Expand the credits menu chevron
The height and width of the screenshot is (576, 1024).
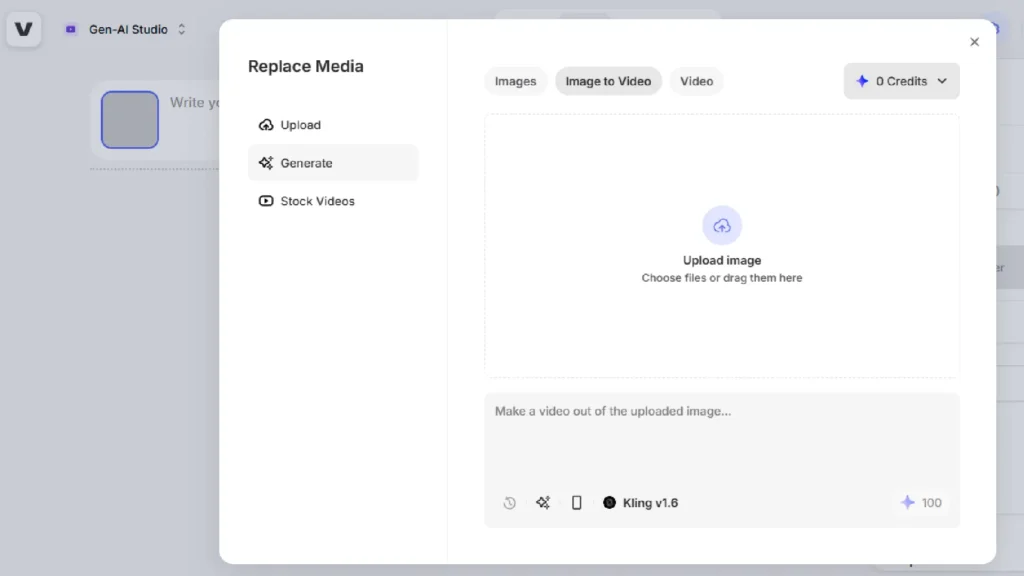click(x=941, y=81)
